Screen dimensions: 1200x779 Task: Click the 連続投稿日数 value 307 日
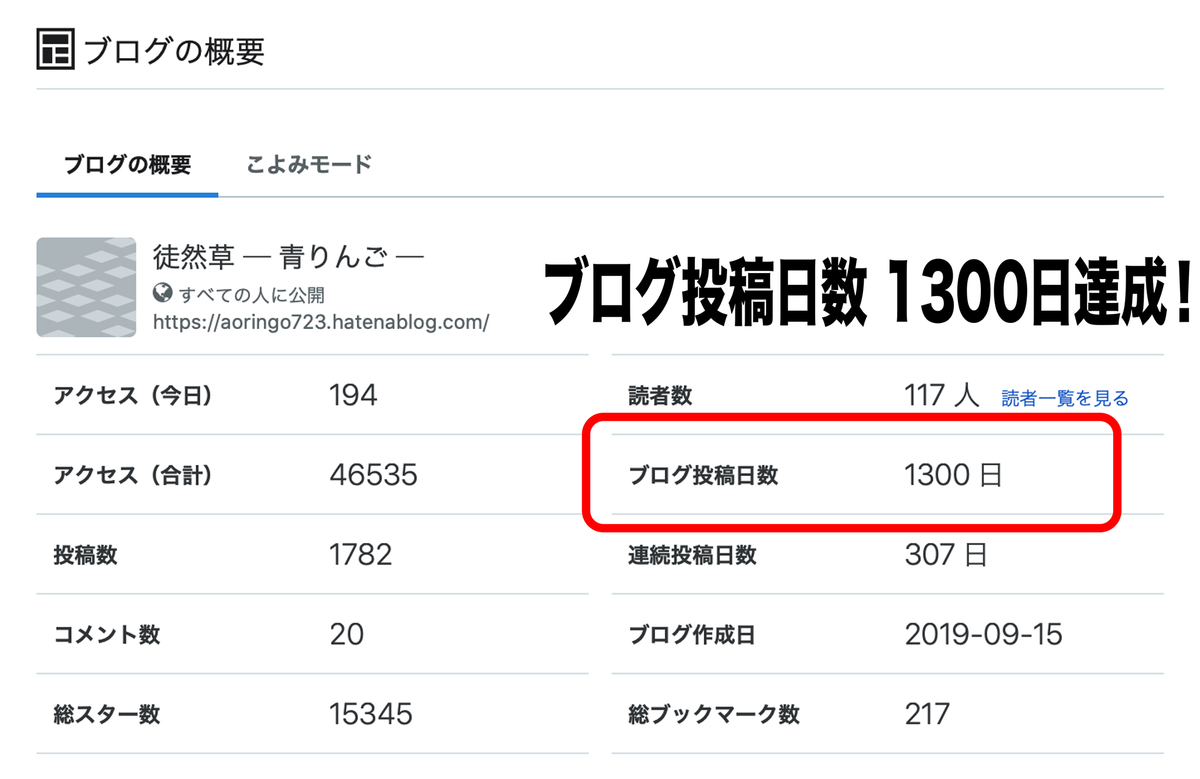(x=946, y=554)
